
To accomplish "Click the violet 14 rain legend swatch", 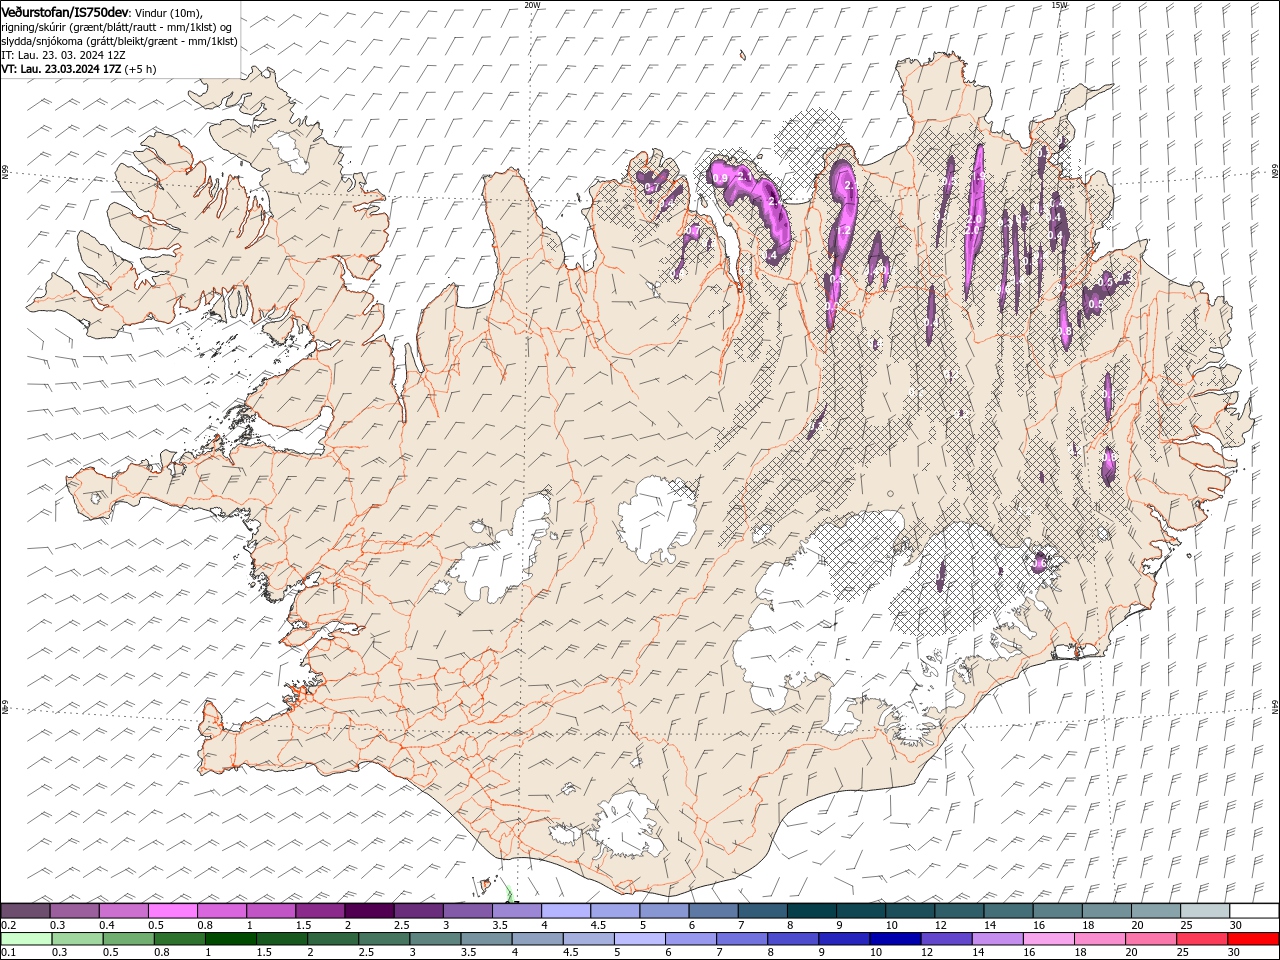I will click(998, 939).
